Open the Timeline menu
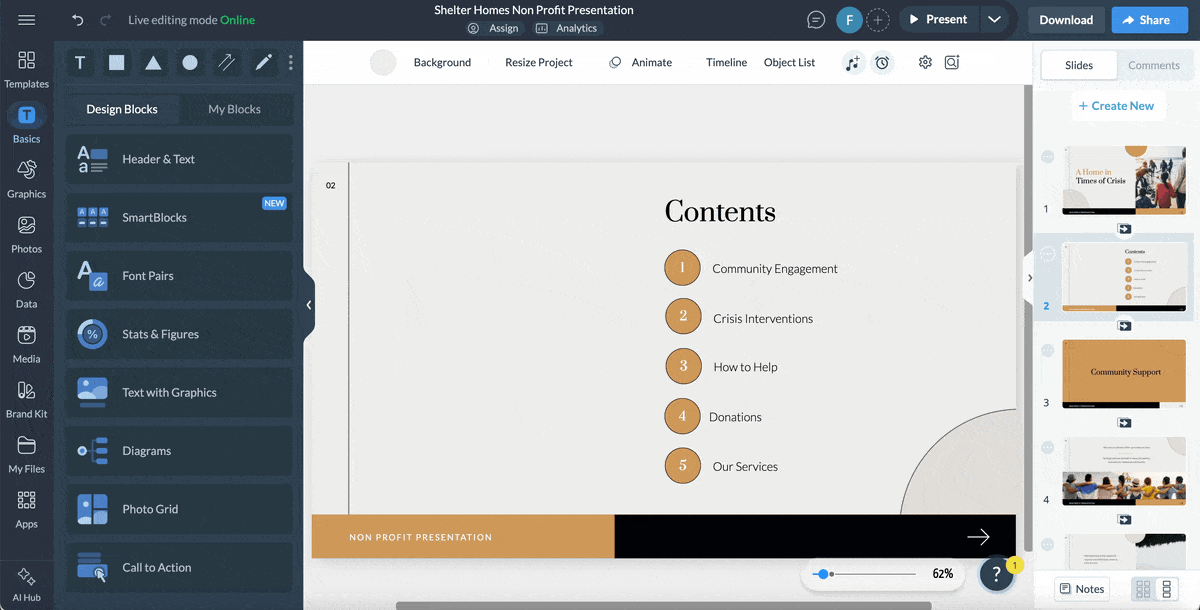This screenshot has height=610, width=1200. (x=726, y=62)
